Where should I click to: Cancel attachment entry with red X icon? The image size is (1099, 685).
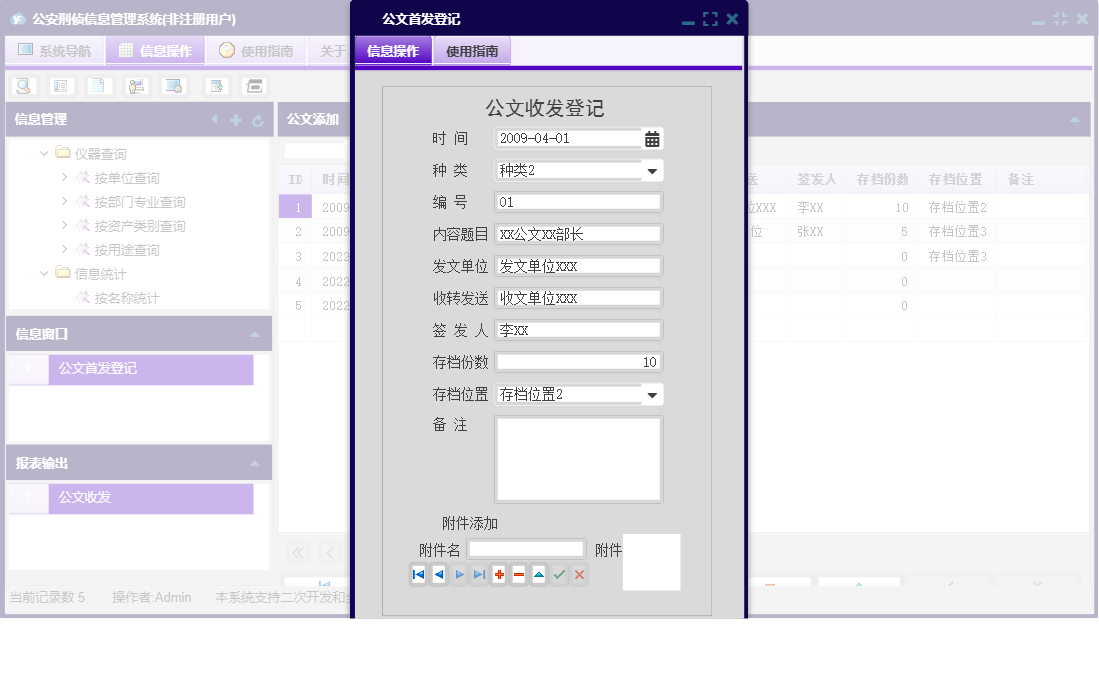pos(579,574)
